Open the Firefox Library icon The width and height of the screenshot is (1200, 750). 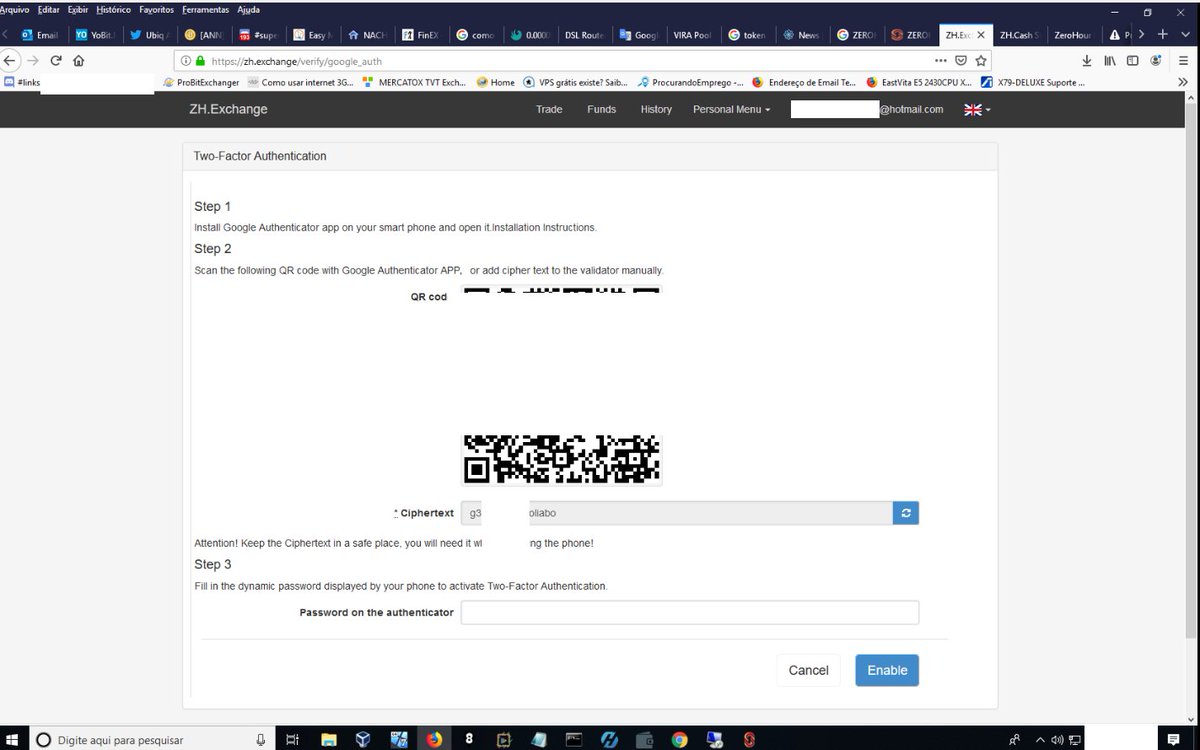[x=1110, y=60]
